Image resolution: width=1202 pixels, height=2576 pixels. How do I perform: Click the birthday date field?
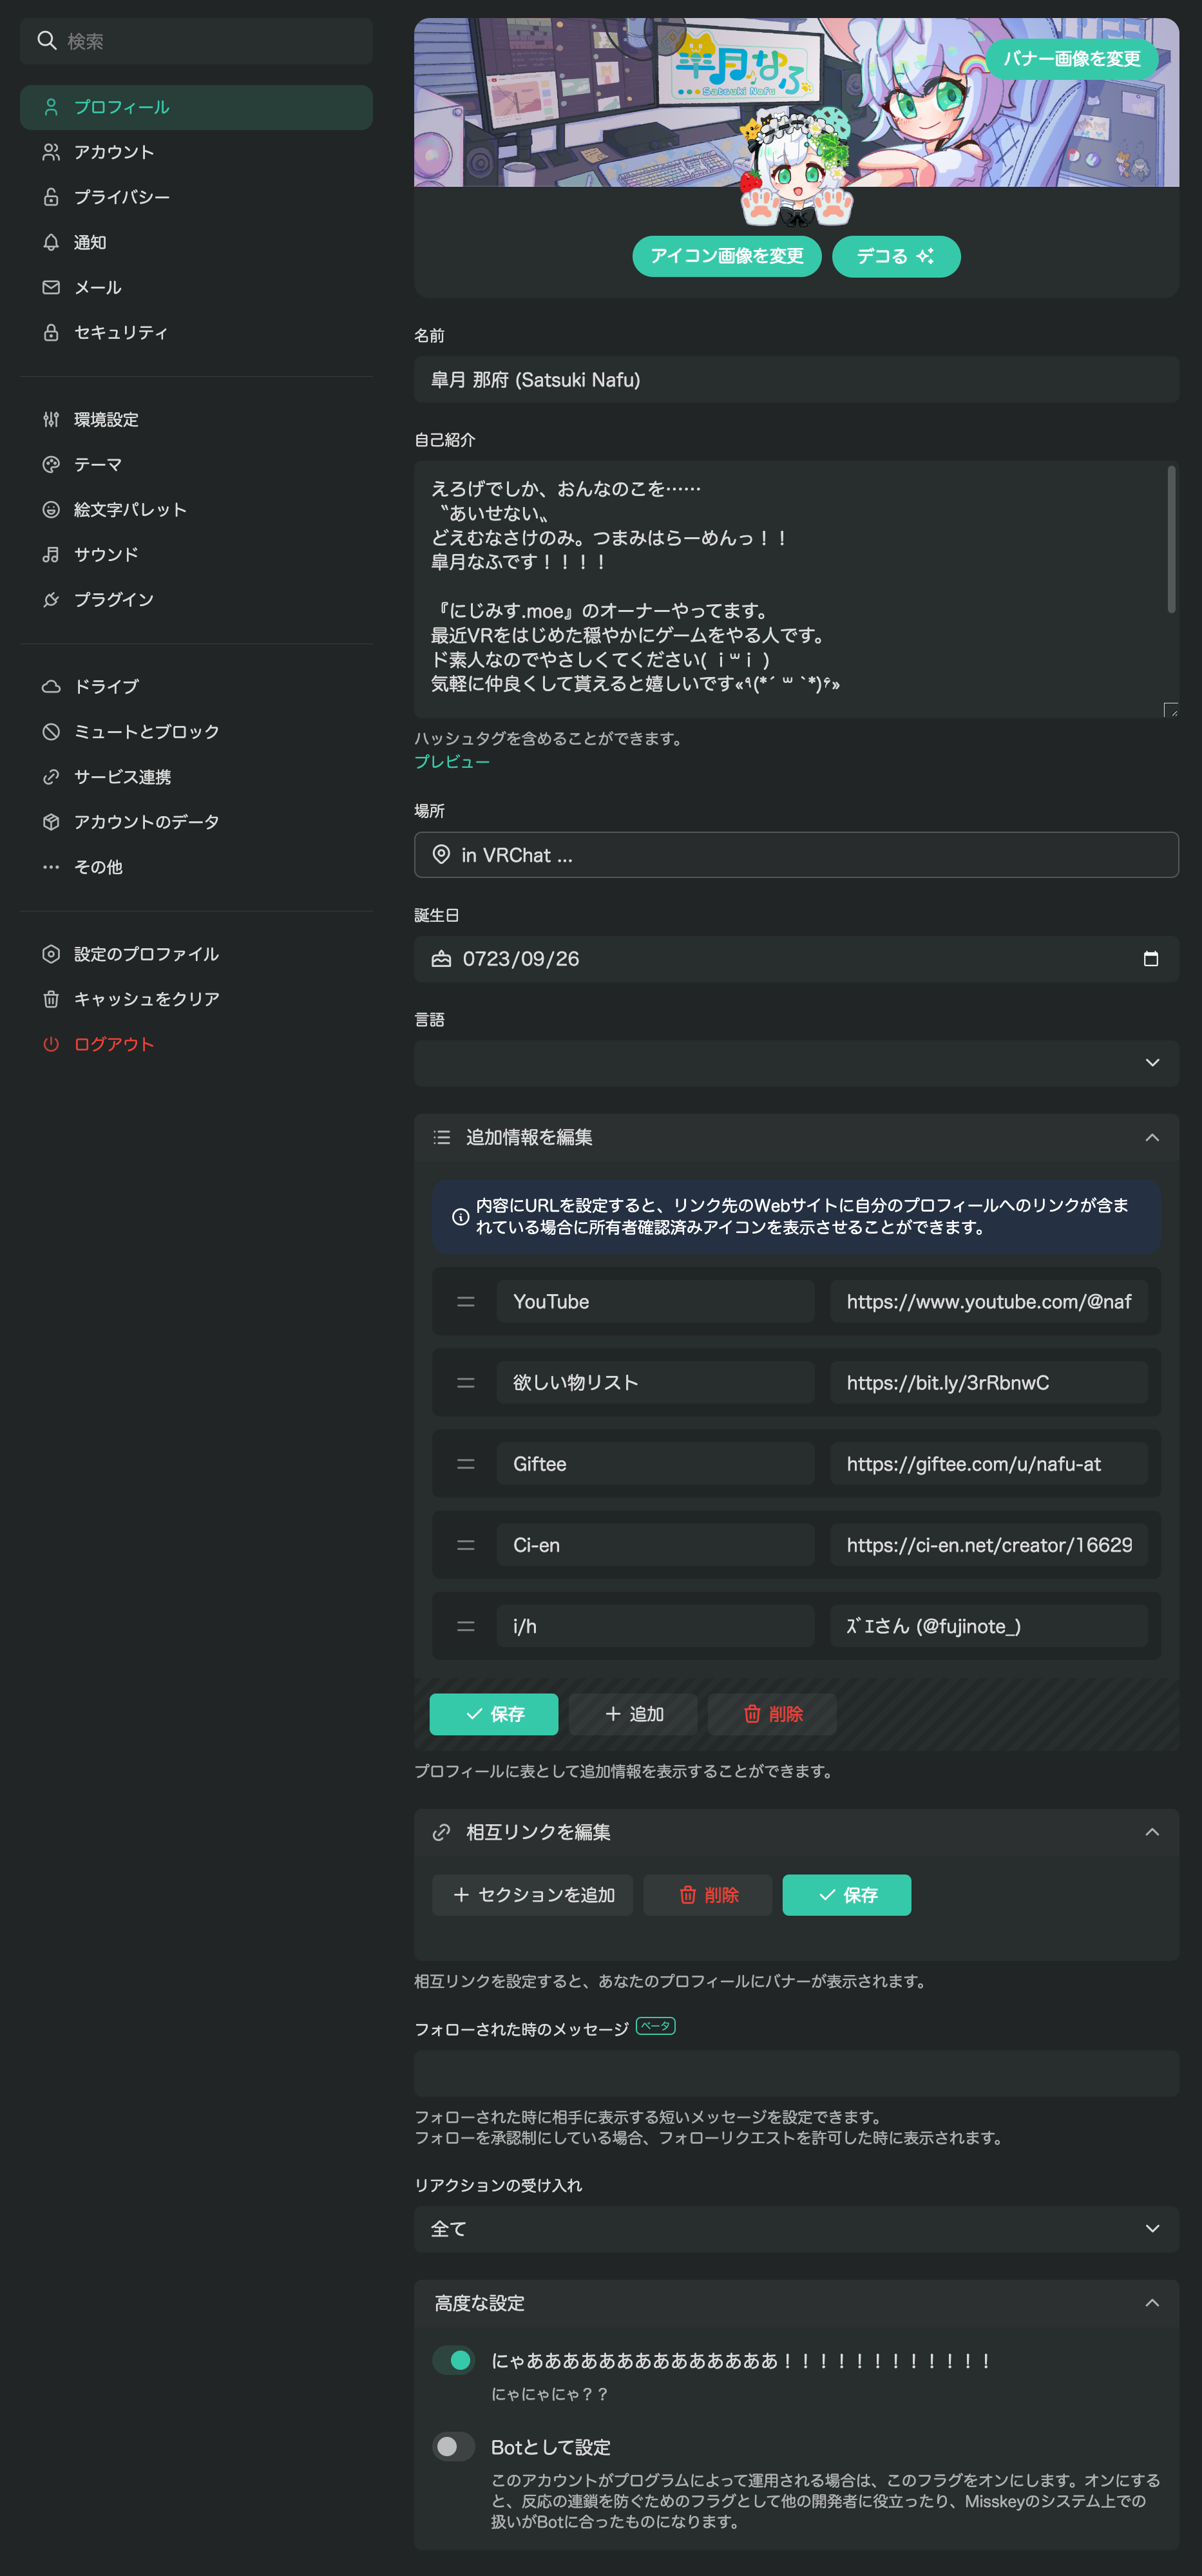click(796, 958)
